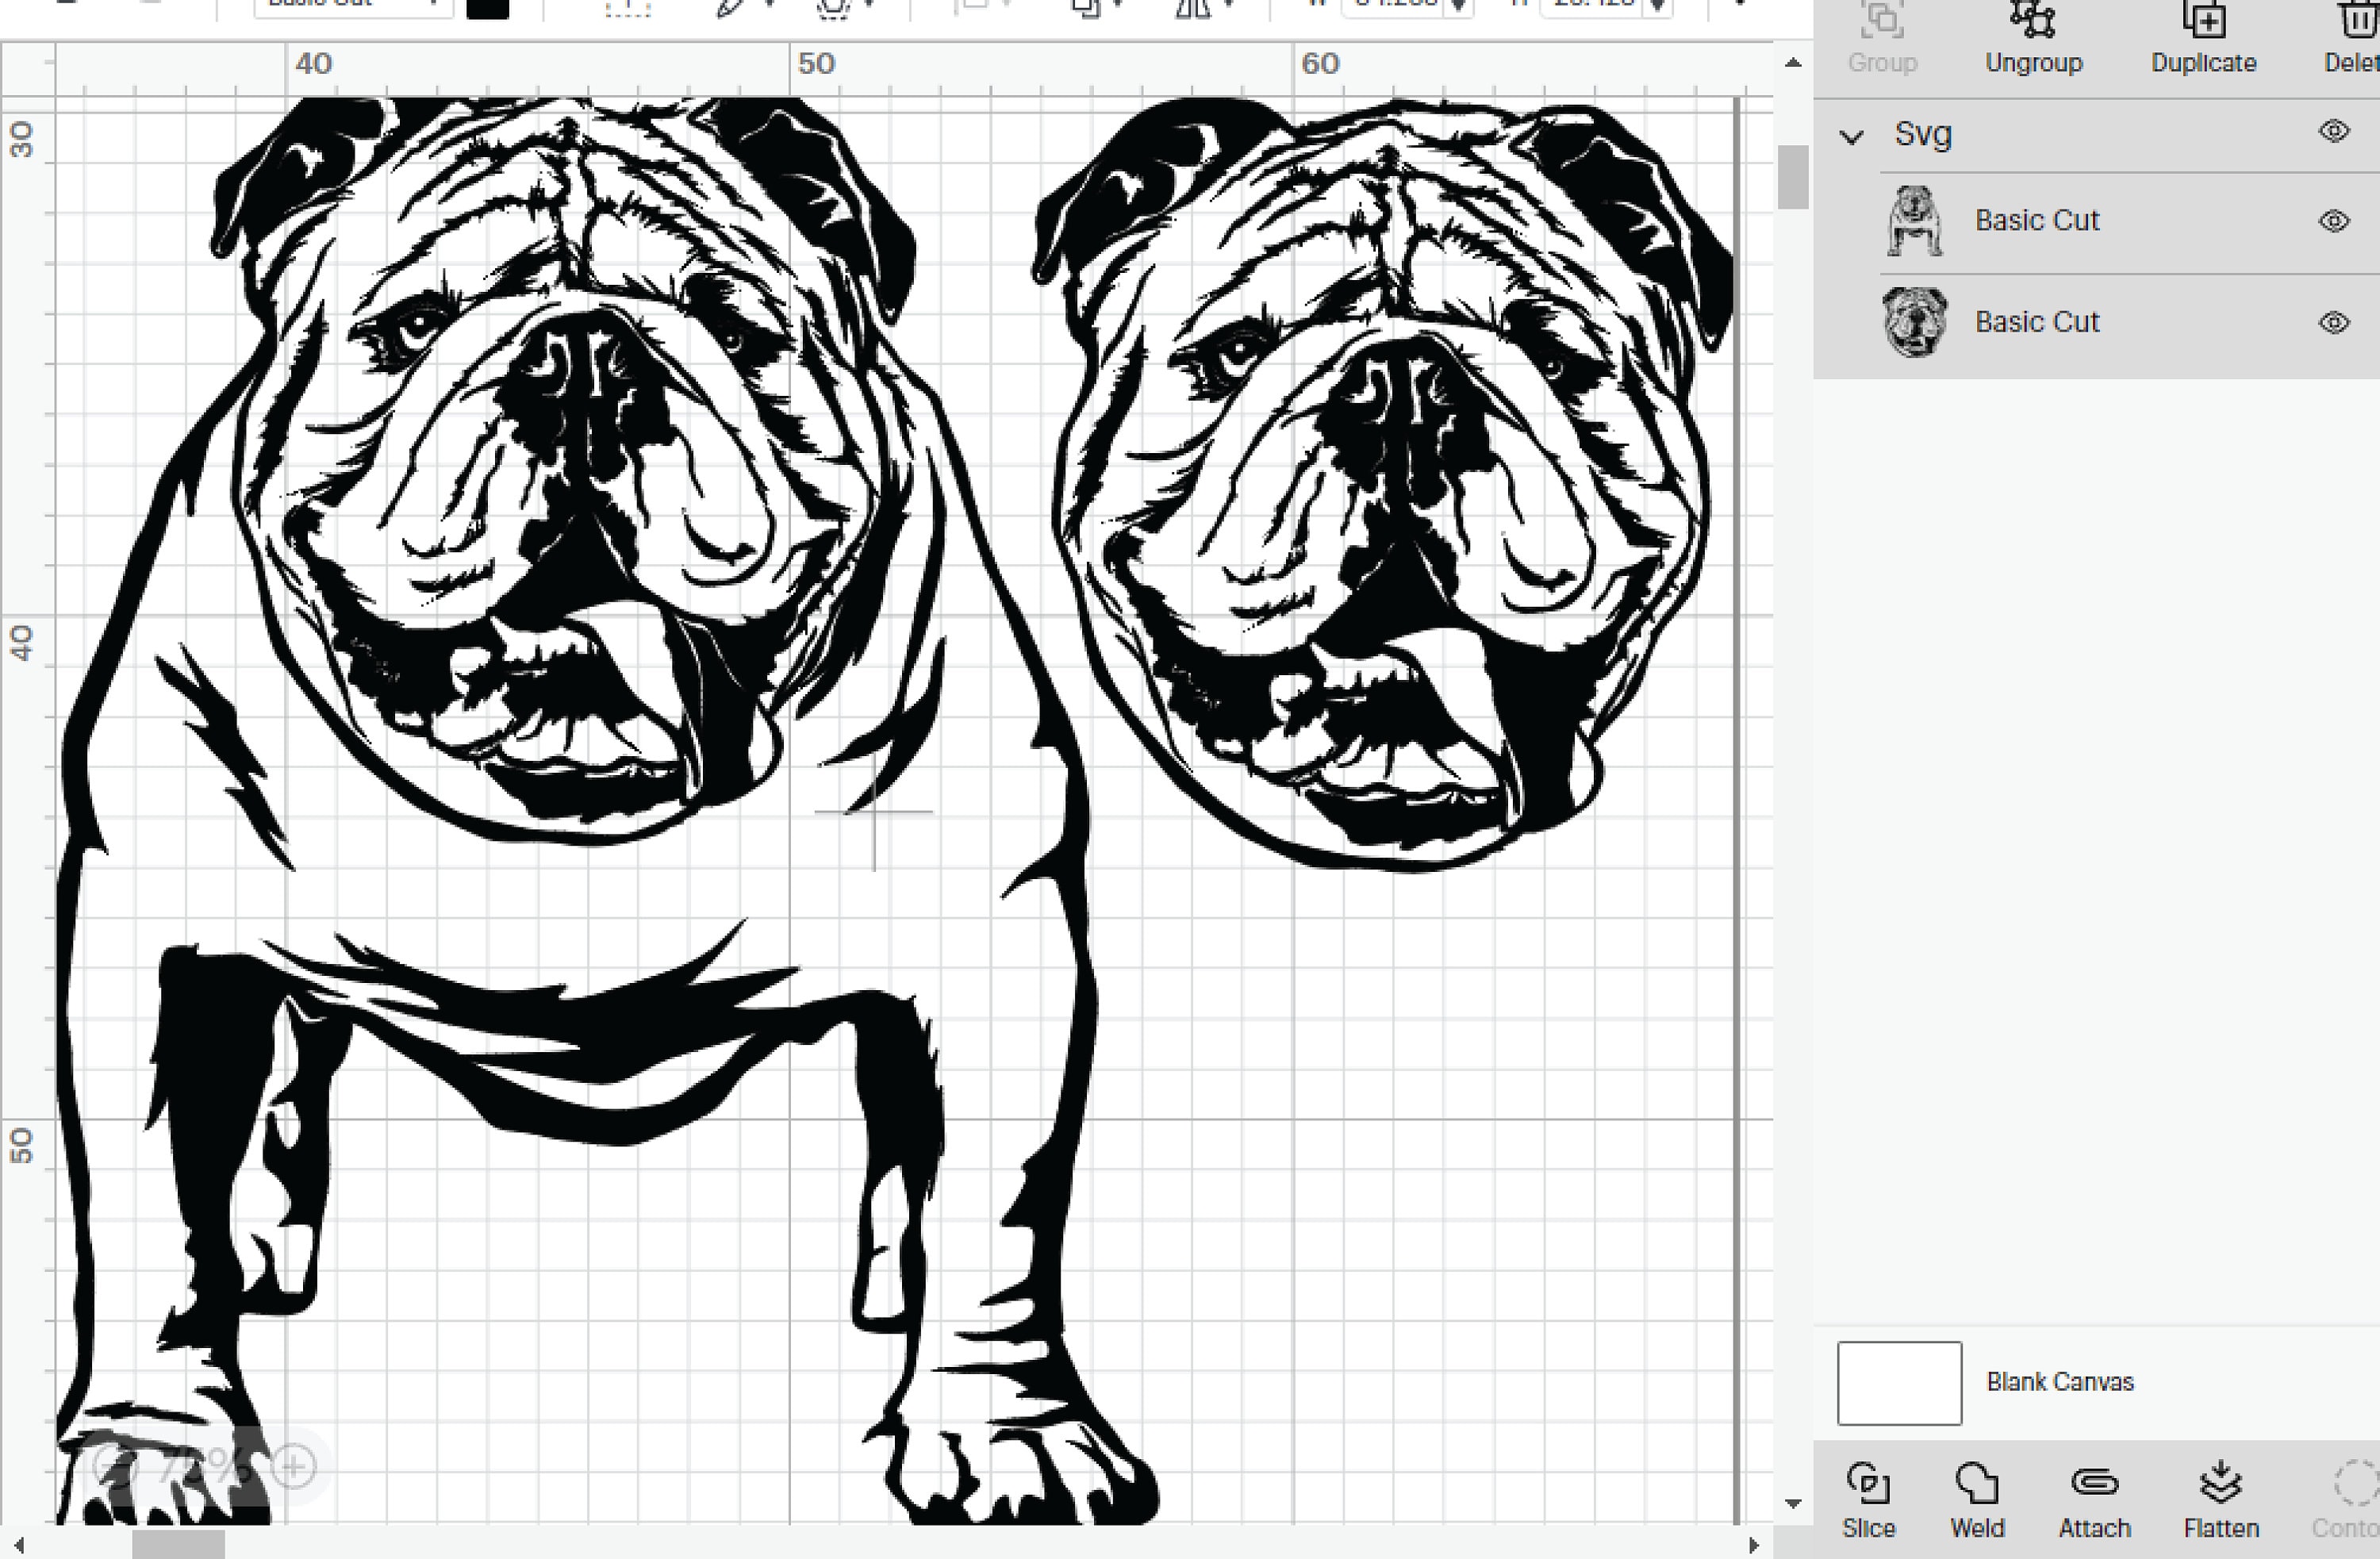2380x1559 pixels.
Task: Select the full-body bulldog layer thumbnail
Action: [1914, 221]
